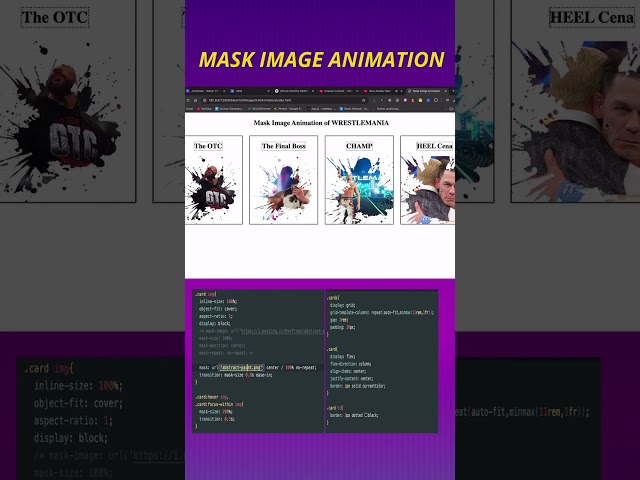
Task: Bookmark the page with the address bar star
Action: (x=364, y=100)
